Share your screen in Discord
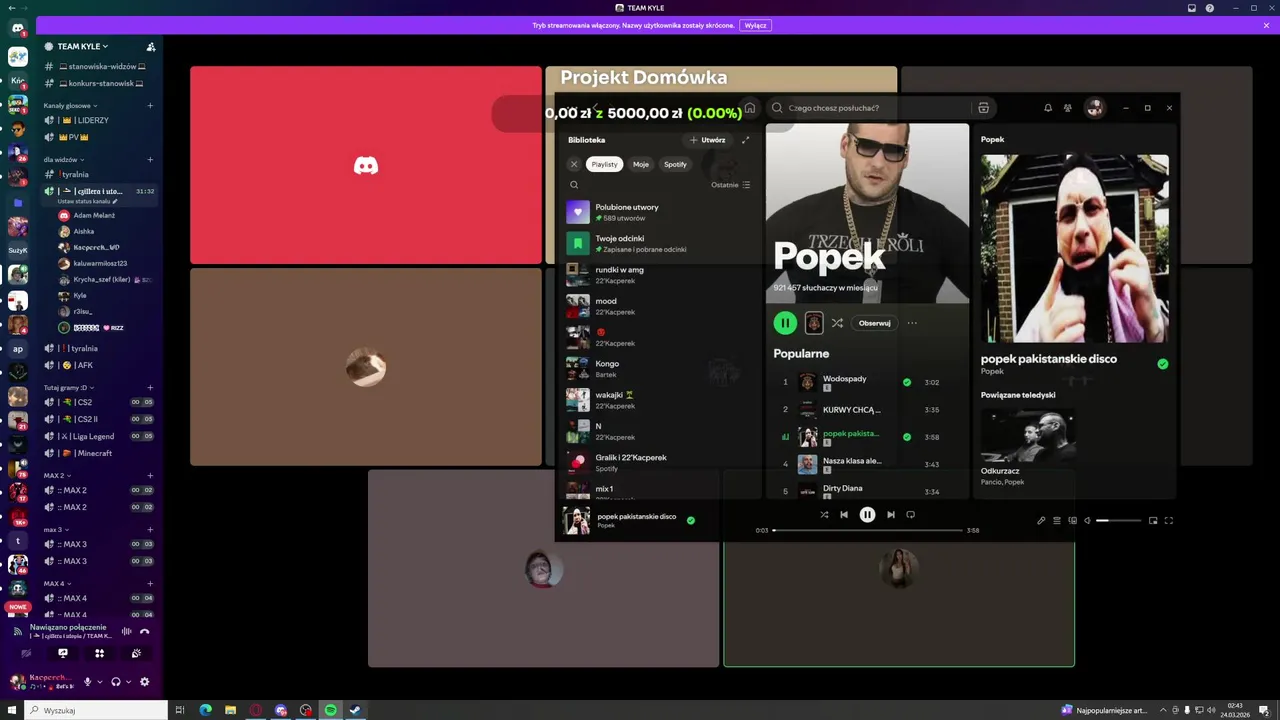1280x720 pixels. point(63,653)
